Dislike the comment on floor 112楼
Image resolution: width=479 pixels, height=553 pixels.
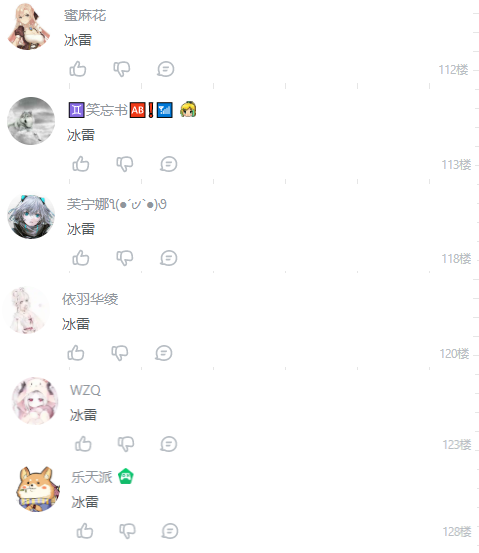[122, 69]
